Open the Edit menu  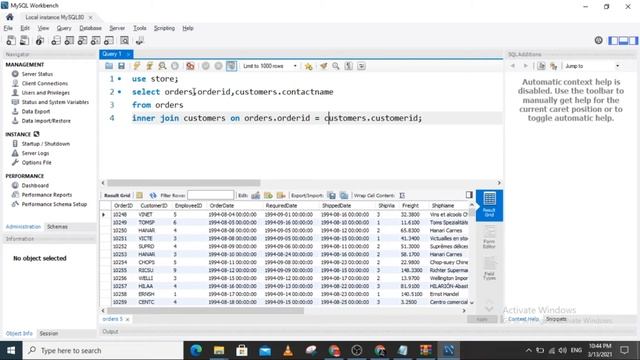point(25,28)
